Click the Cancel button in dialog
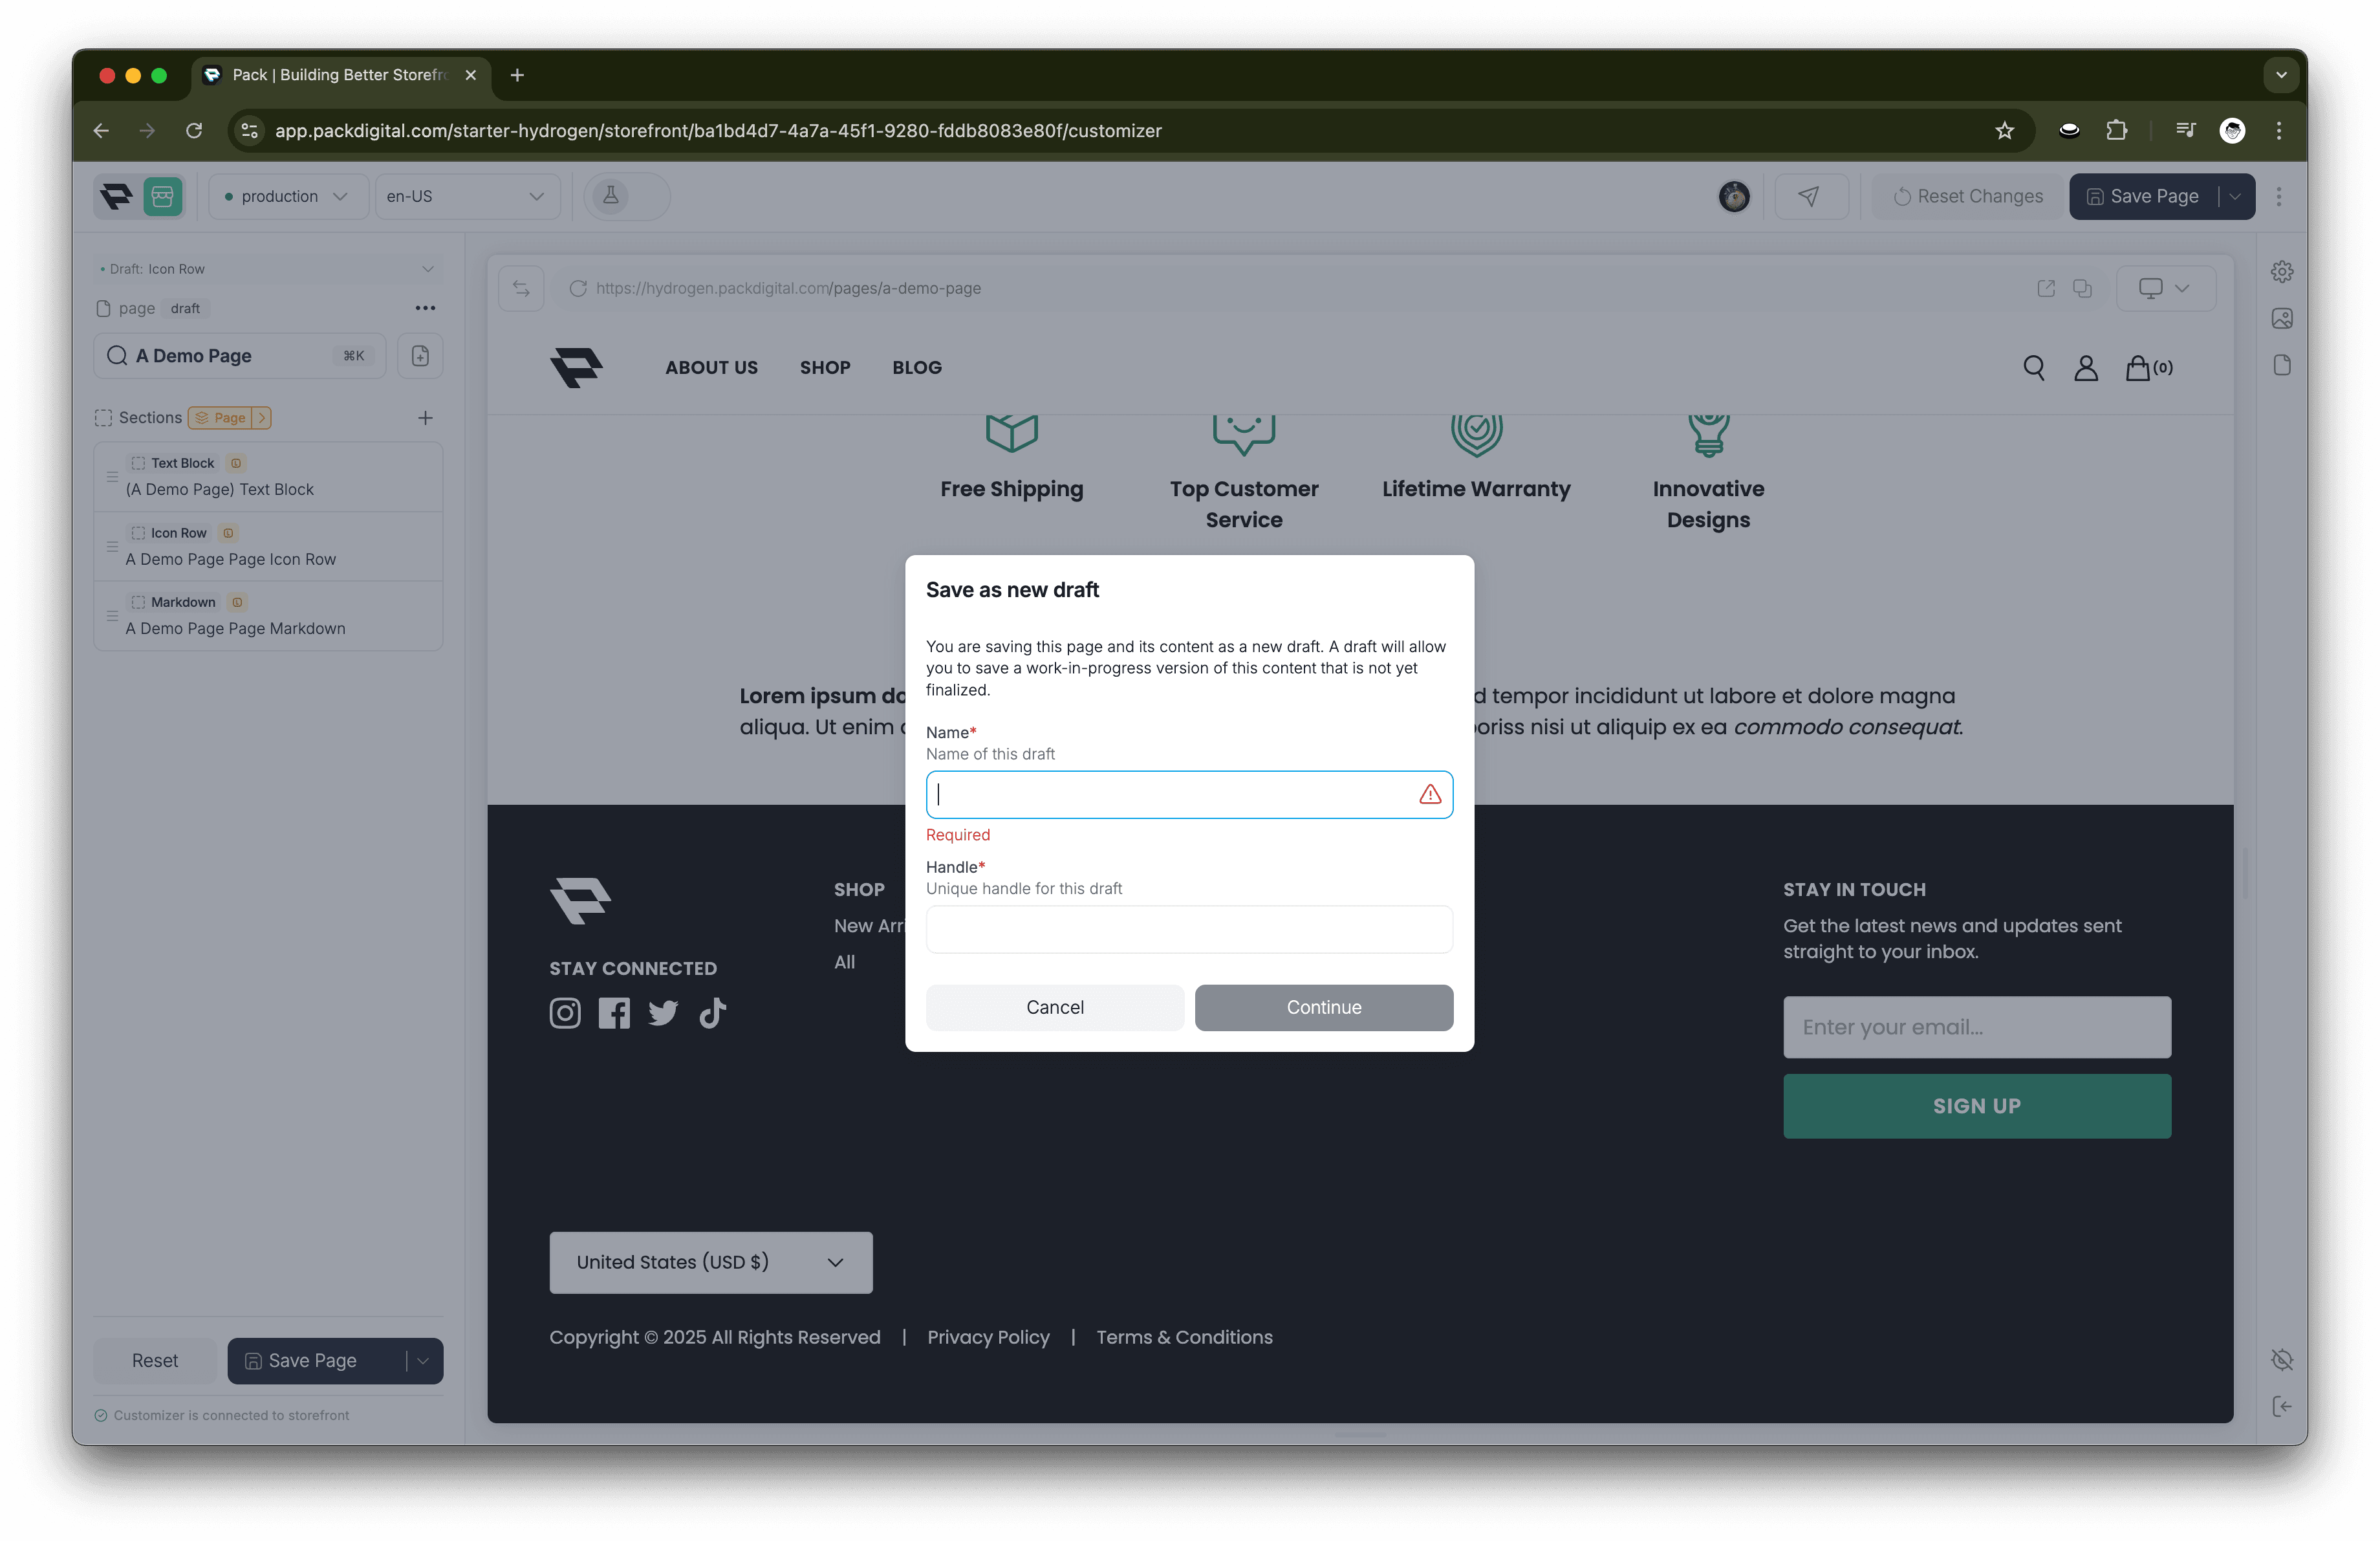Image resolution: width=2380 pixels, height=1541 pixels. [x=1054, y=1007]
